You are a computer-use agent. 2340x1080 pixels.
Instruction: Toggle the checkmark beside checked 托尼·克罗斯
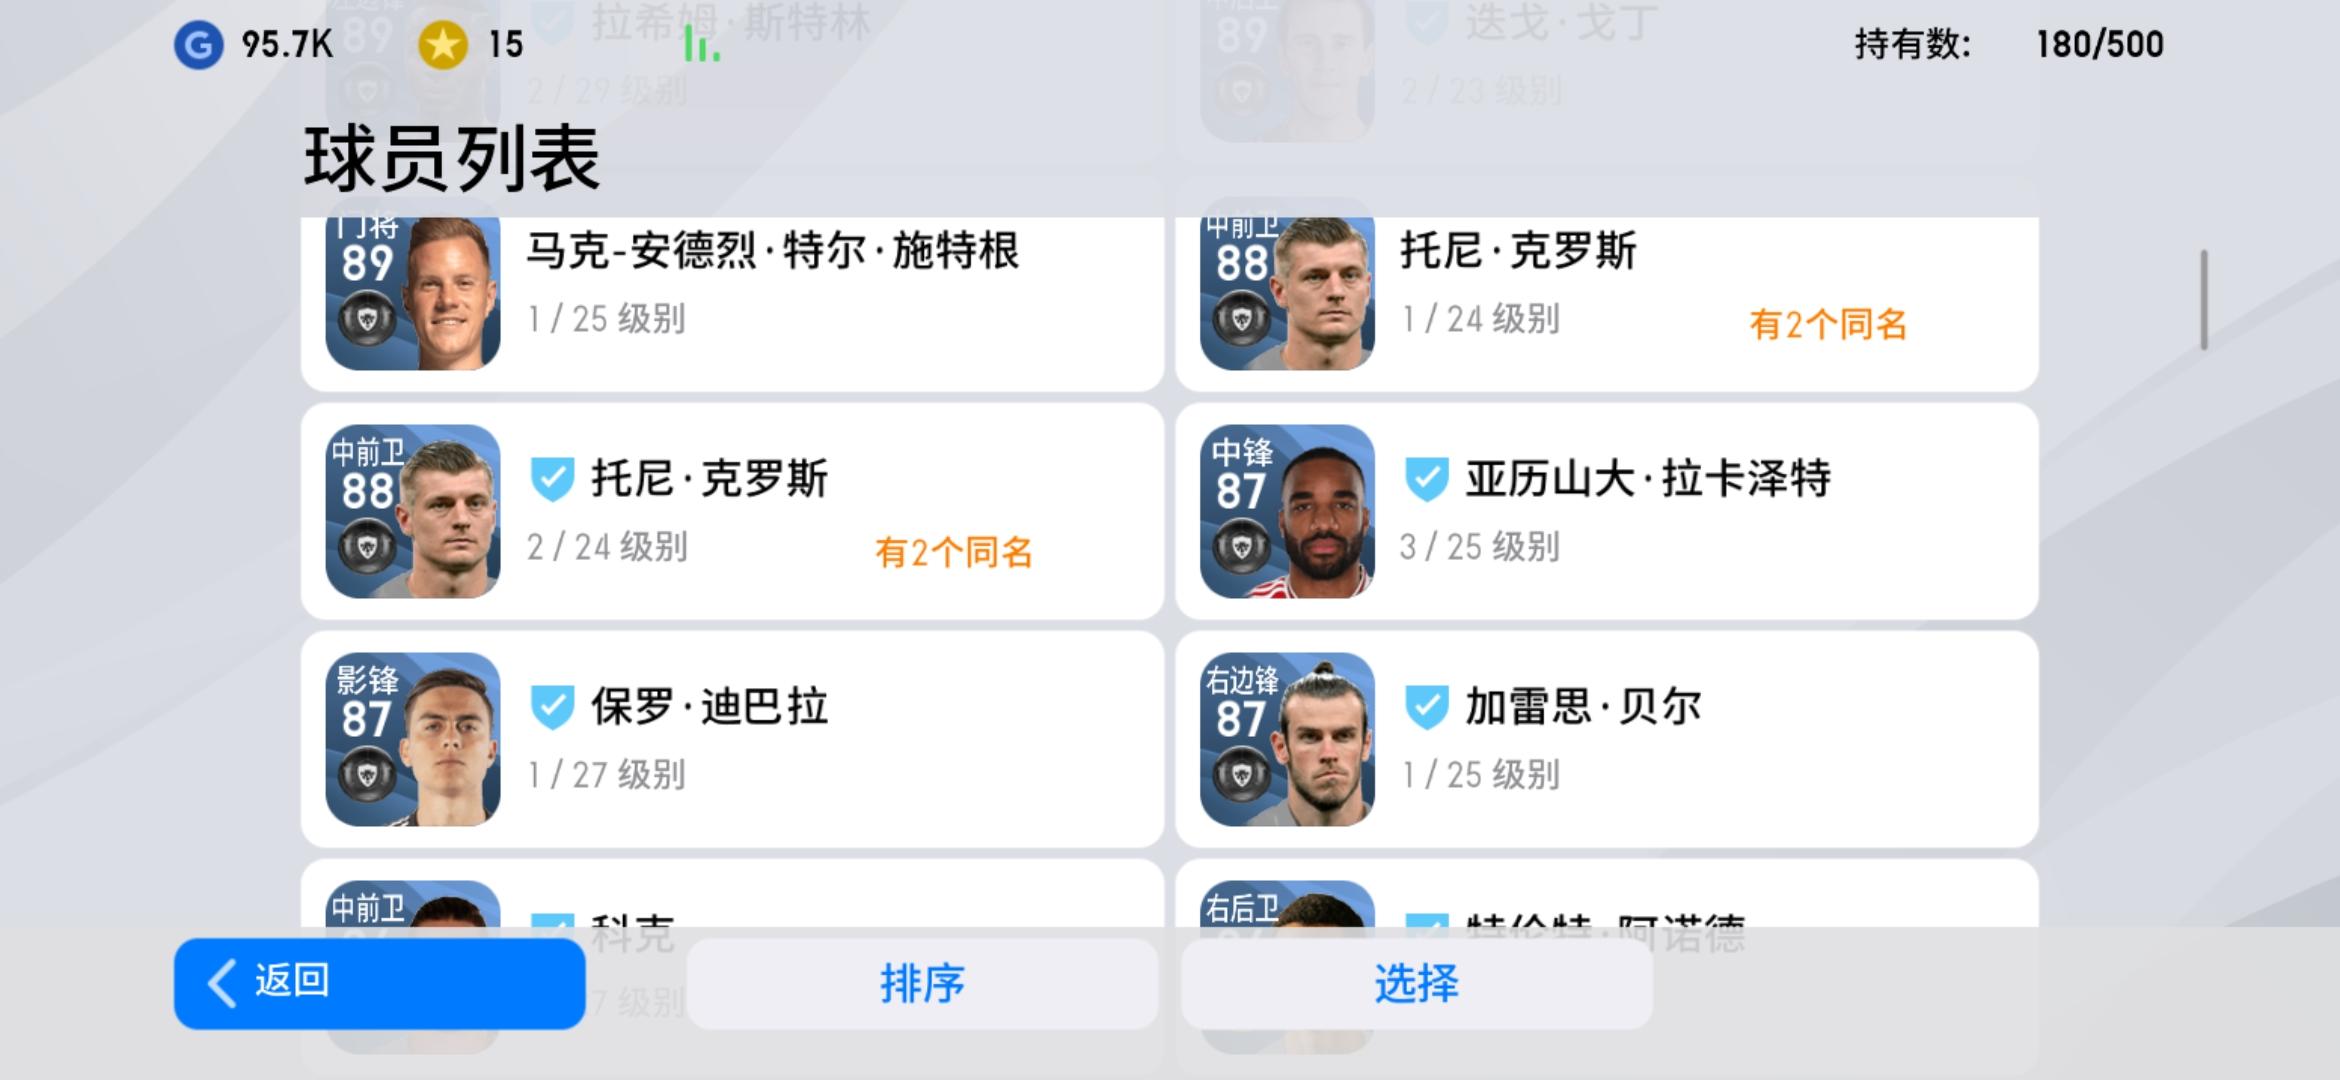(x=552, y=479)
